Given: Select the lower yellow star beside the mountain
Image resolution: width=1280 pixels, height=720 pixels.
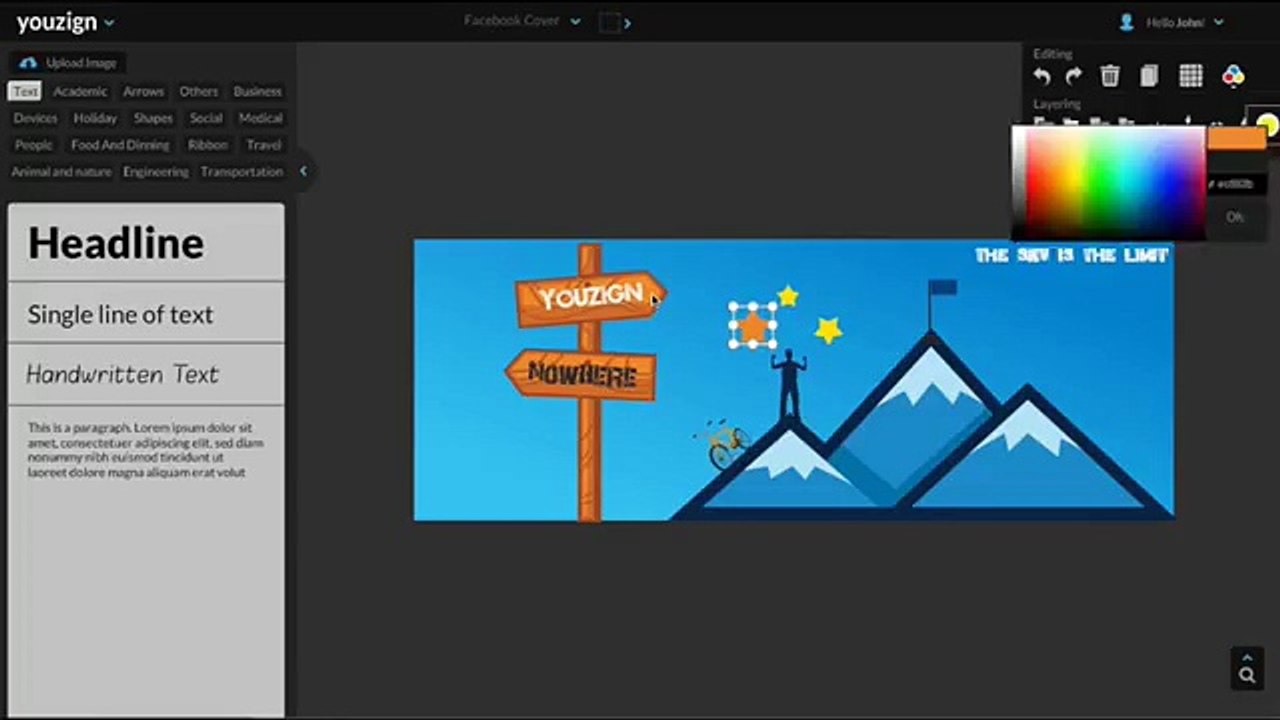Looking at the screenshot, I should tap(828, 329).
